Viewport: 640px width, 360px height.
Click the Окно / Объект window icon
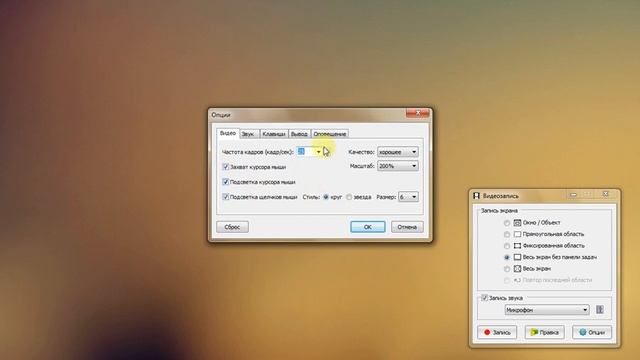click(517, 222)
